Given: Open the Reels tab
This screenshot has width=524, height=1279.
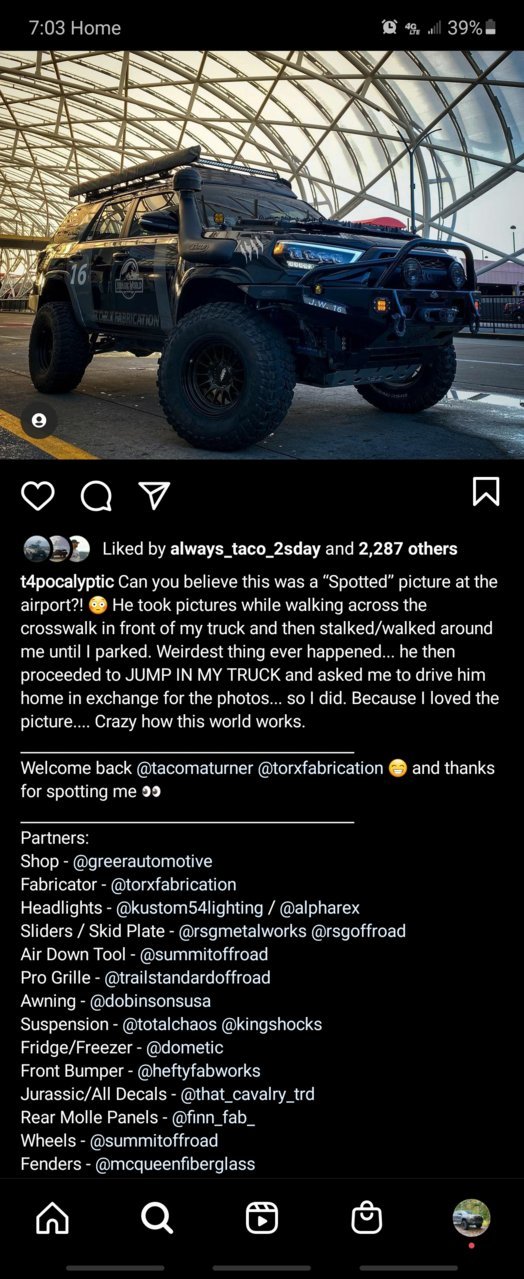Looking at the screenshot, I should [x=262, y=1217].
